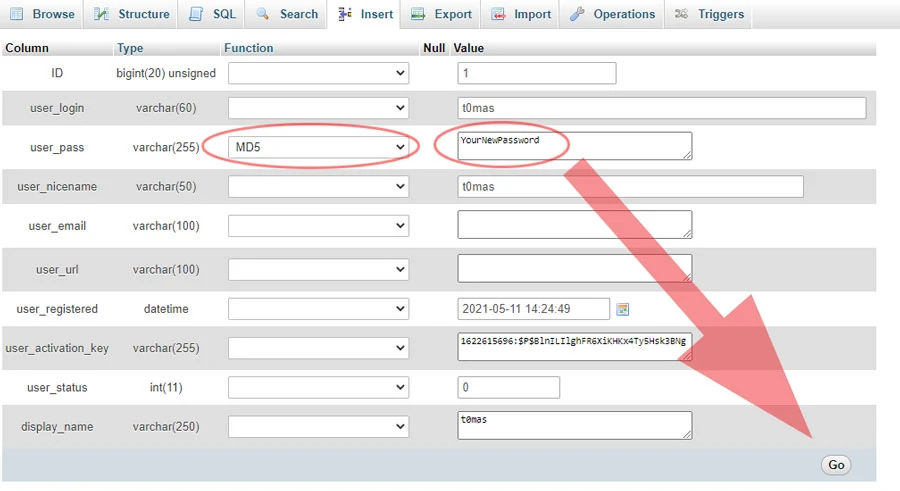
Task: Click the user_email column name
Action: (x=57, y=226)
